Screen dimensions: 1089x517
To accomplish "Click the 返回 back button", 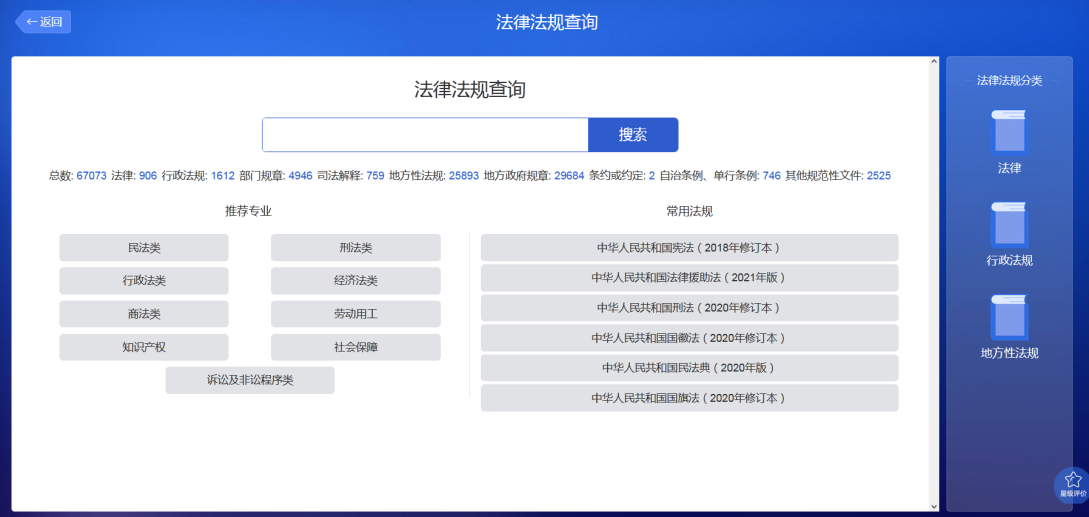I will click(44, 22).
